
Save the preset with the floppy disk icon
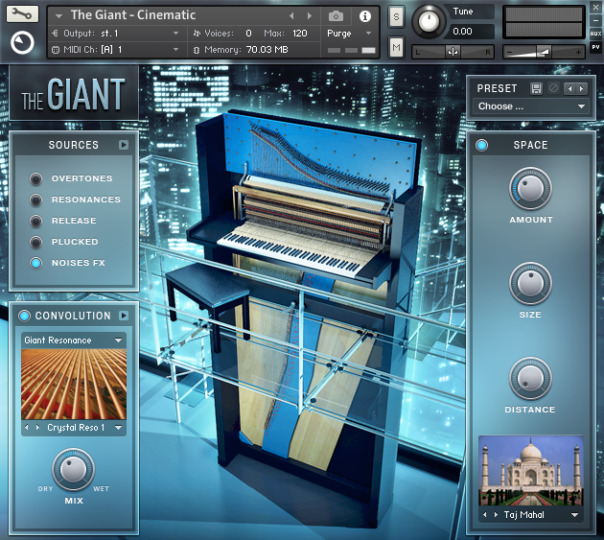536,89
